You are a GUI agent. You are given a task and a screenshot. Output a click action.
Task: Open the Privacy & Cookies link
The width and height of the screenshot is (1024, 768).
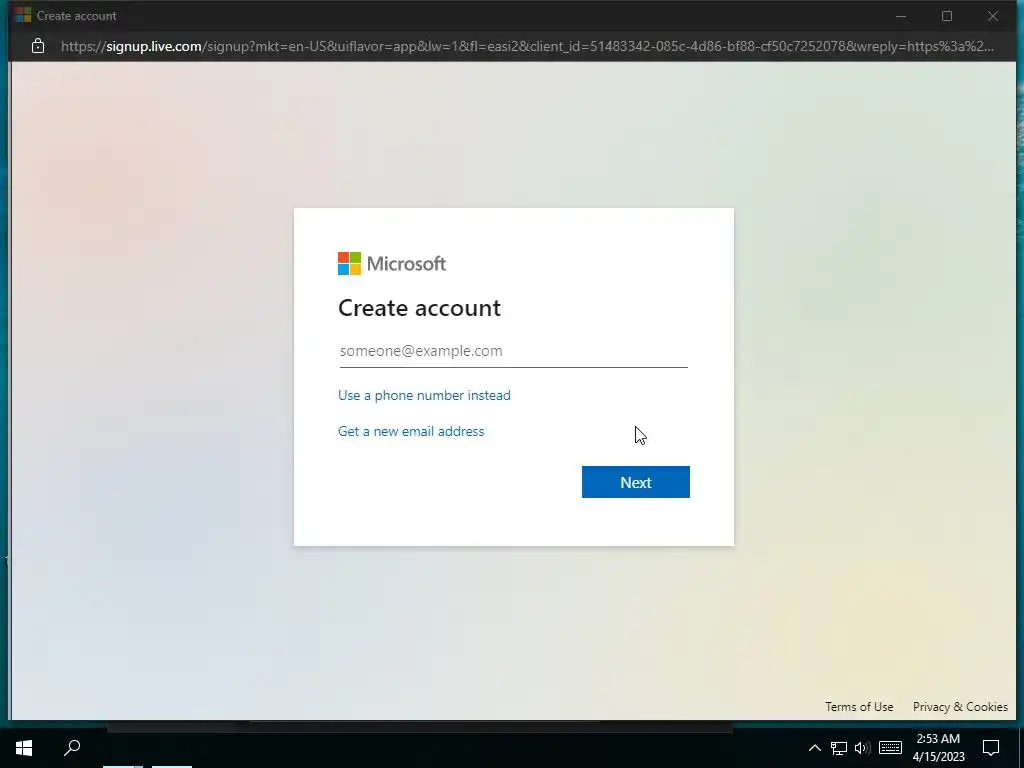pyautogui.click(x=960, y=707)
